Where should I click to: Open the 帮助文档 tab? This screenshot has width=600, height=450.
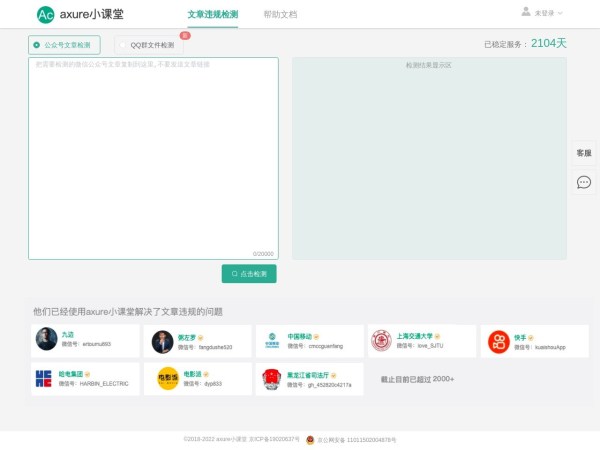pos(280,15)
